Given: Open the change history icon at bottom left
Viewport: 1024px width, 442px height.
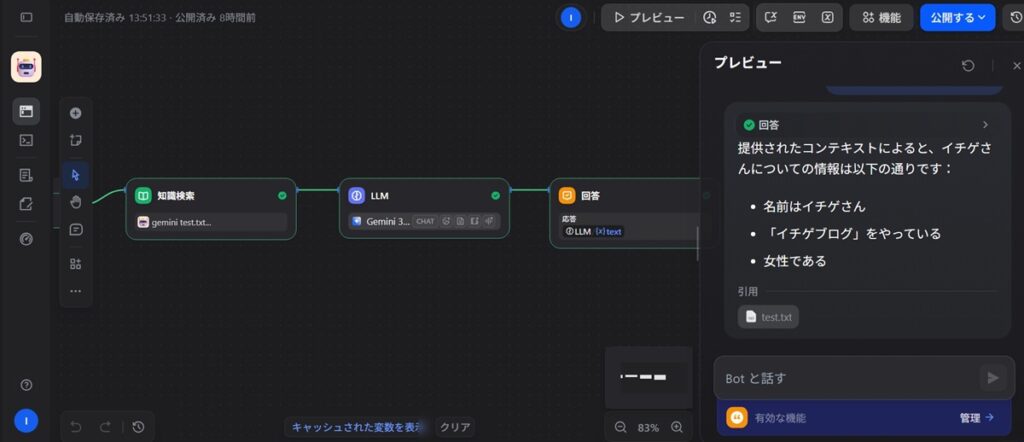Looking at the screenshot, I should (x=138, y=428).
